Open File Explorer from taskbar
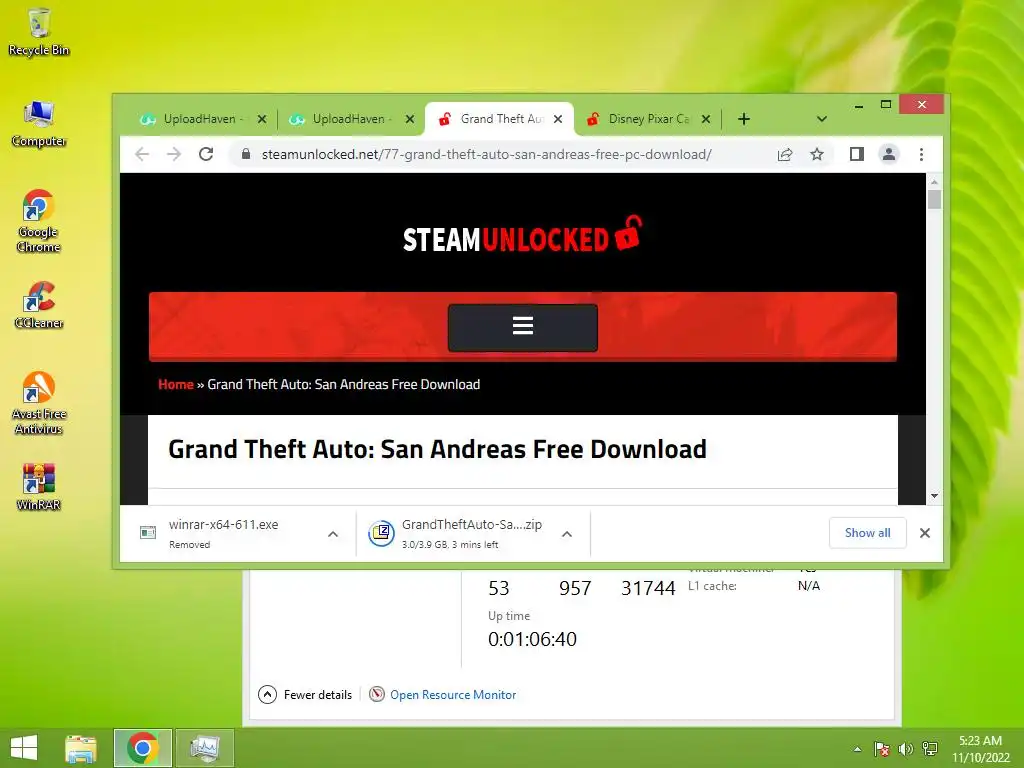 click(x=81, y=748)
